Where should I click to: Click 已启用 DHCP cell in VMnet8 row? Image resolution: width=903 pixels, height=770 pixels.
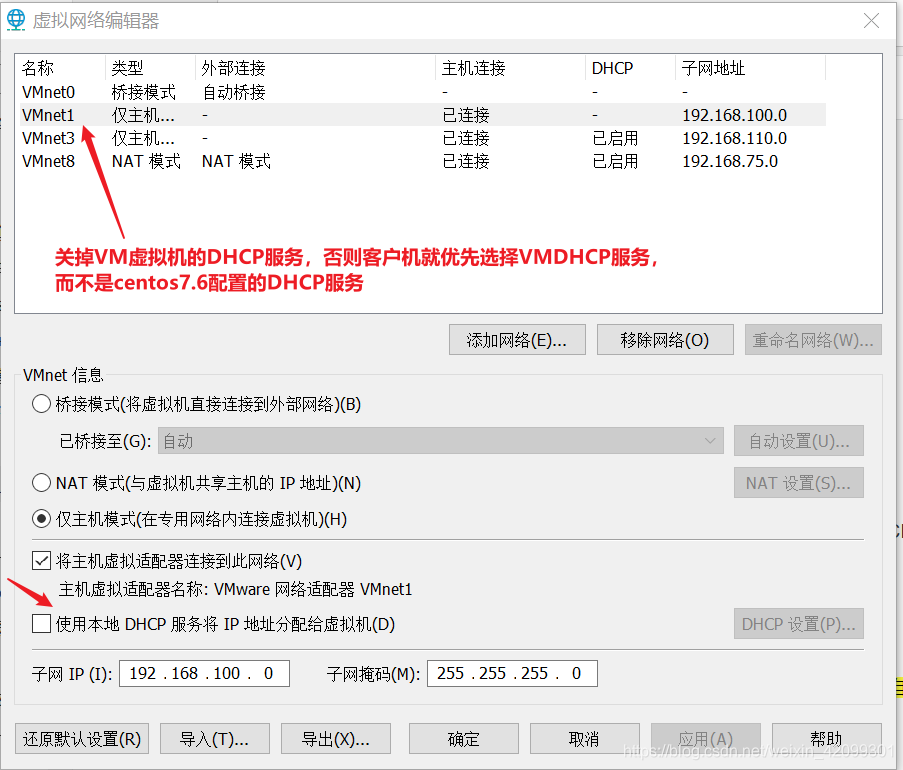pyautogui.click(x=615, y=161)
